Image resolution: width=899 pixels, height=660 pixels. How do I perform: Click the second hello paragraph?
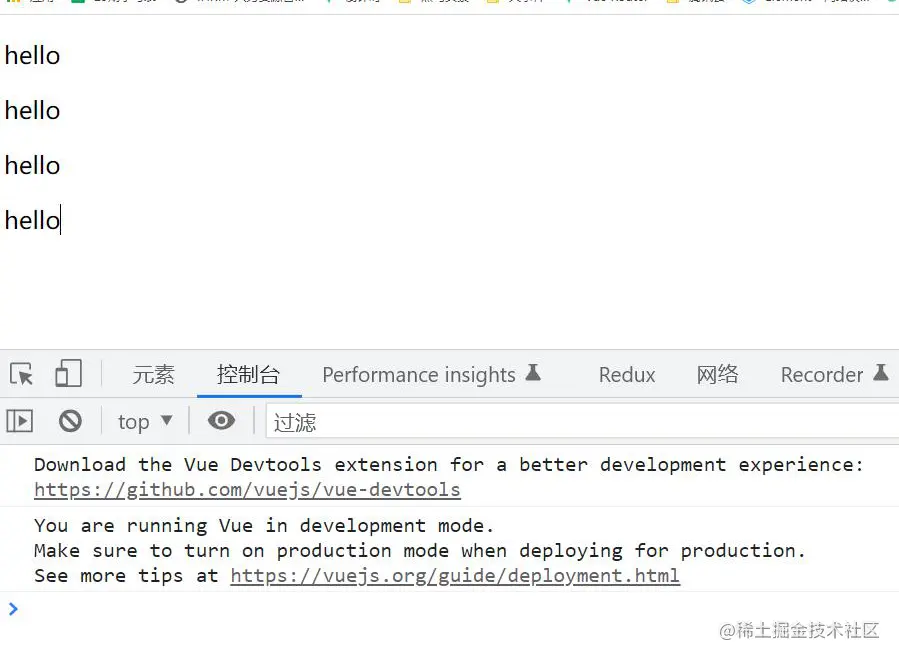coord(32,111)
